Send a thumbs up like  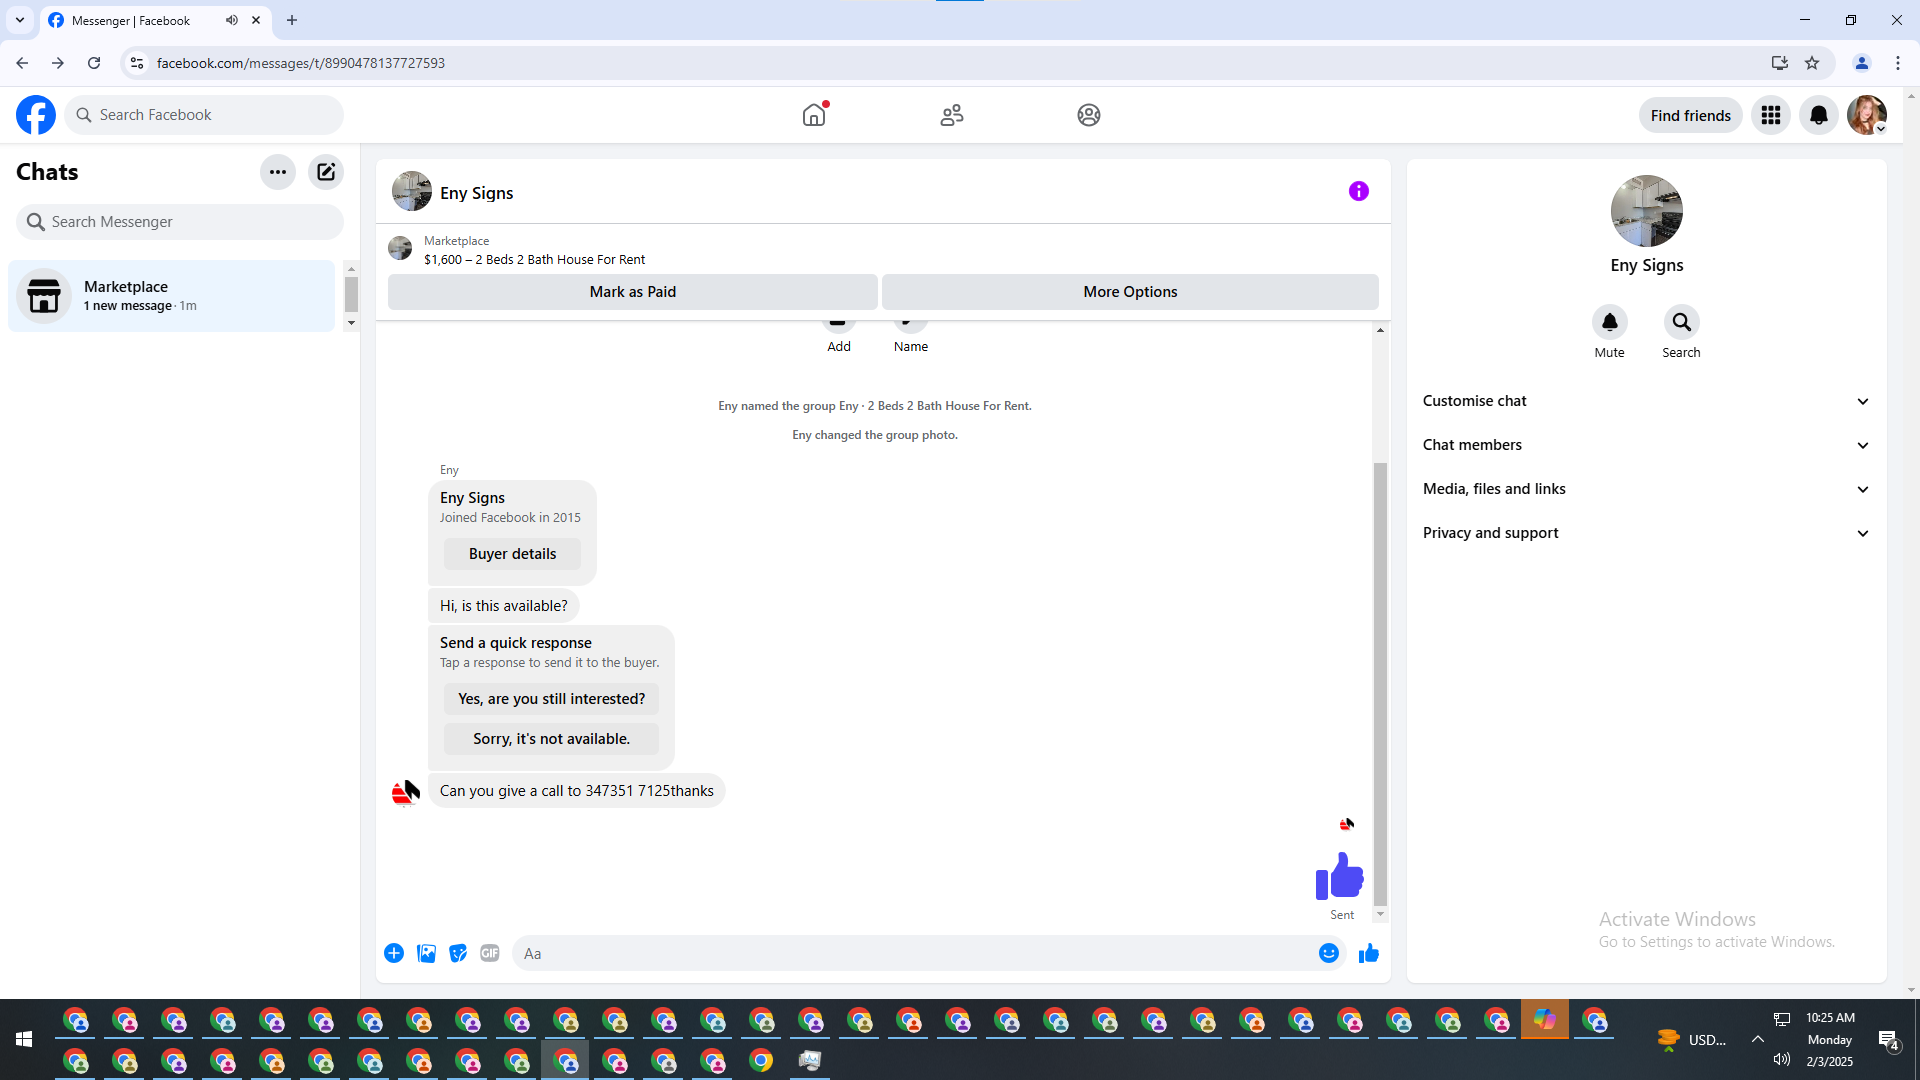[1369, 953]
